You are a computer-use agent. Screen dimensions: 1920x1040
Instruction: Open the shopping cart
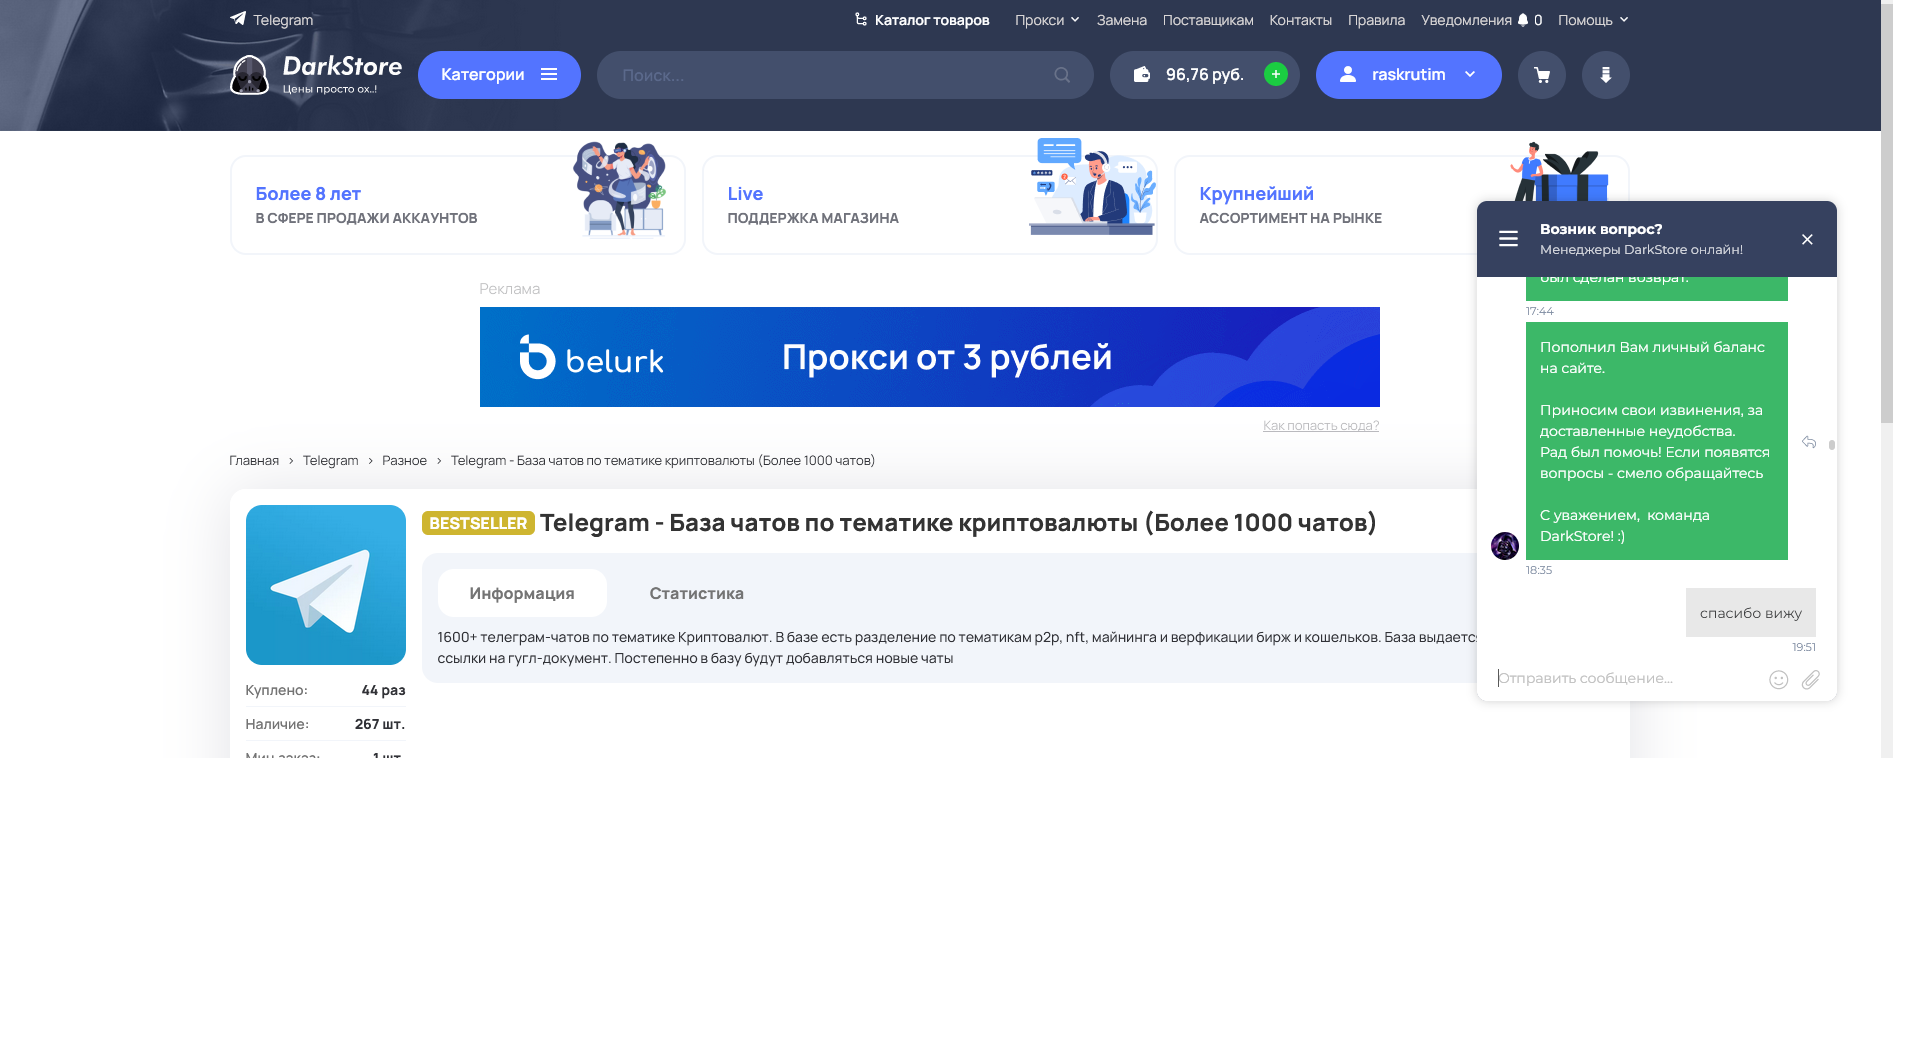1542,75
